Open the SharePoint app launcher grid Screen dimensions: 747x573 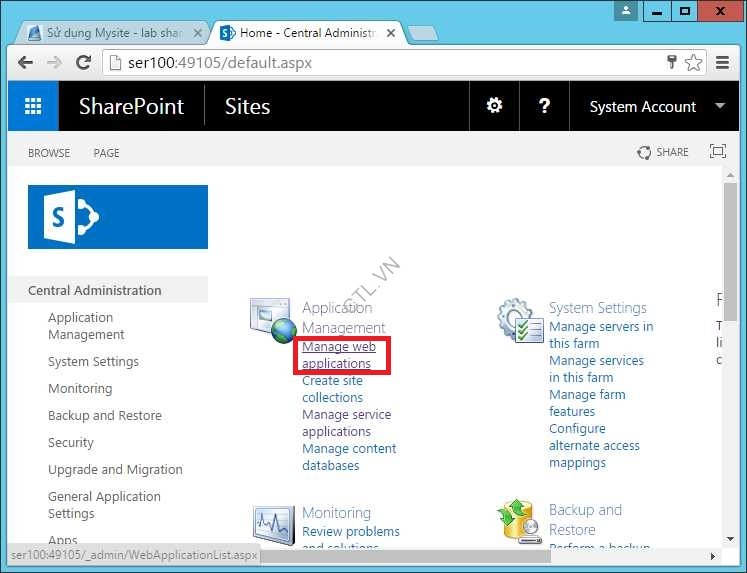tap(33, 106)
